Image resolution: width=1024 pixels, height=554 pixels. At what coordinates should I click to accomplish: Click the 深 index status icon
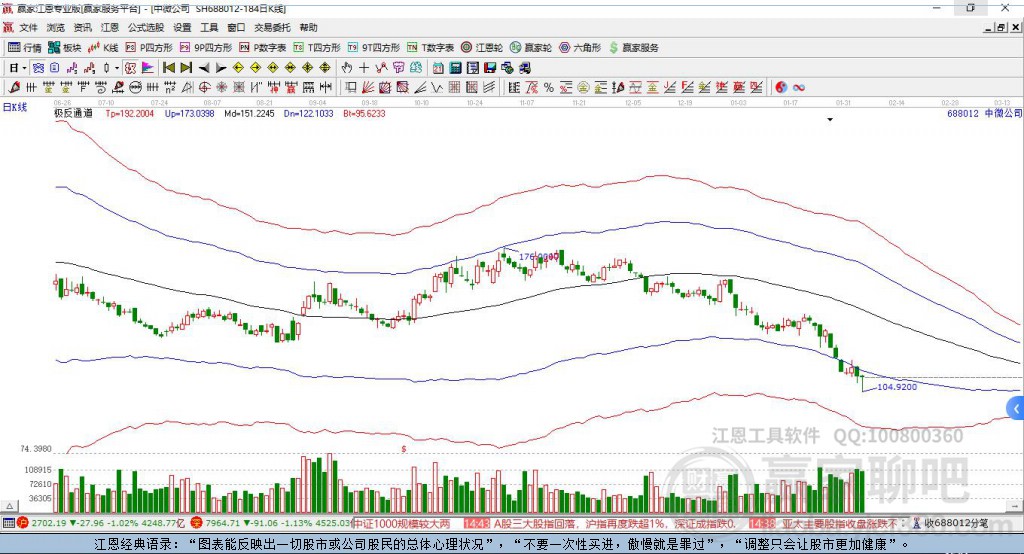[x=197, y=523]
